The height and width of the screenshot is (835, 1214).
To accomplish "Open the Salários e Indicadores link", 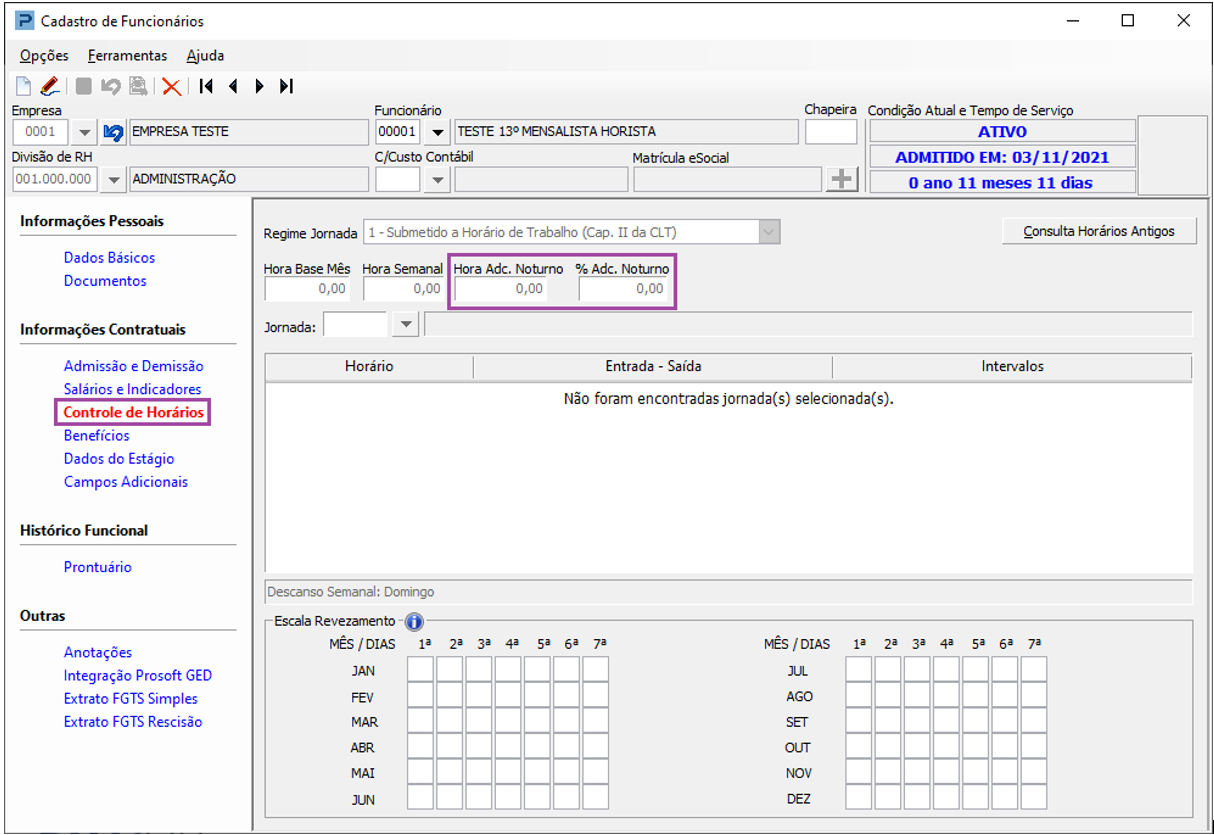I will 132,389.
